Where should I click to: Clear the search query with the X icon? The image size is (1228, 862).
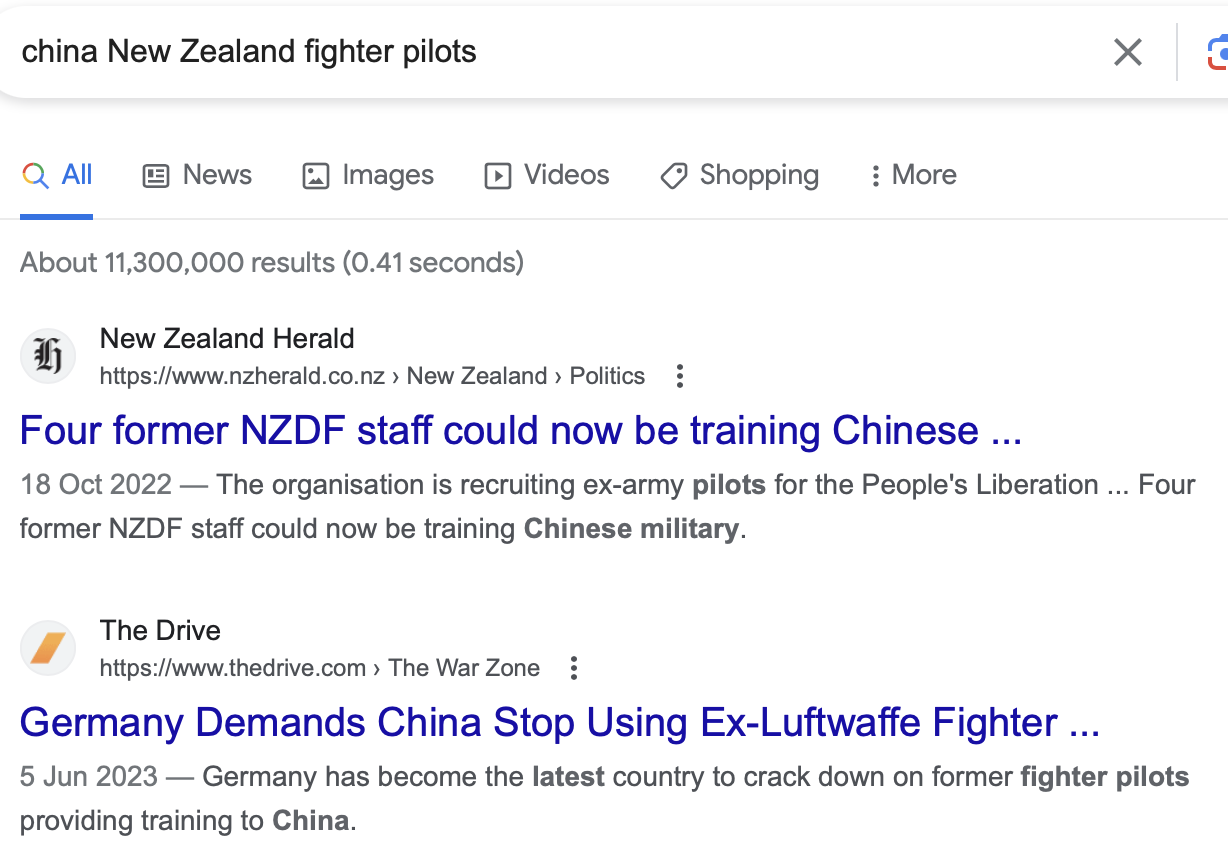pos(1127,52)
